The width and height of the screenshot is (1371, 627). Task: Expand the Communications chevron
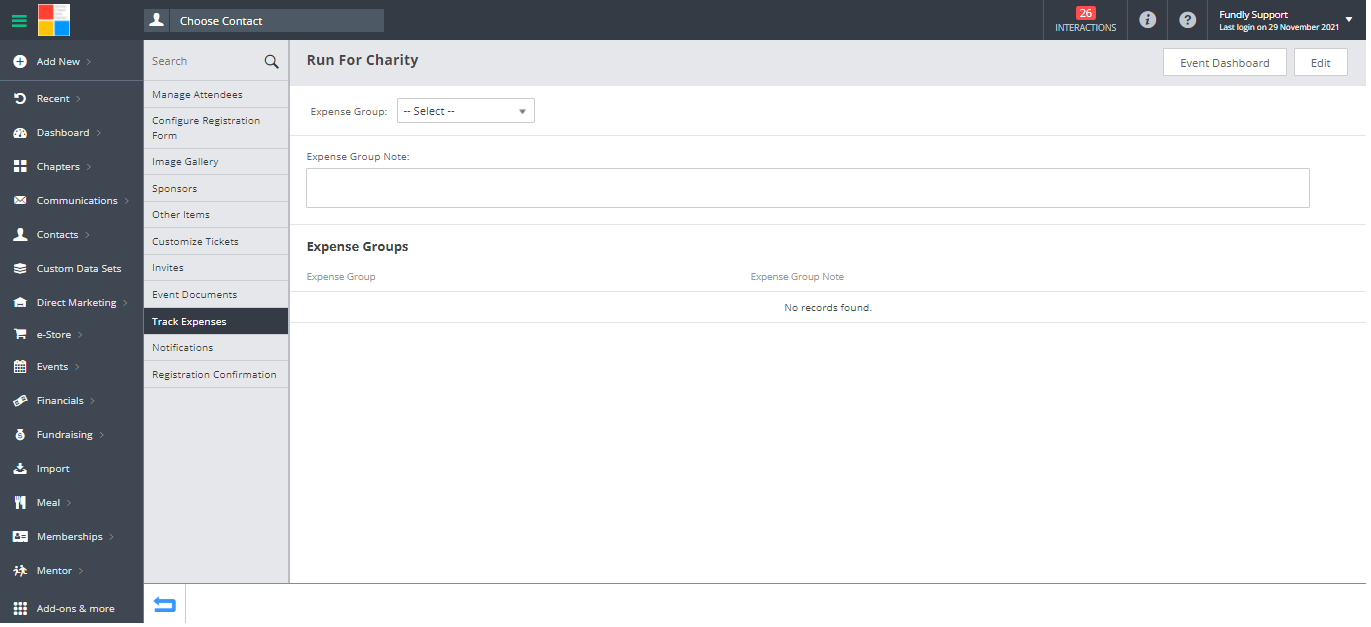(127, 201)
